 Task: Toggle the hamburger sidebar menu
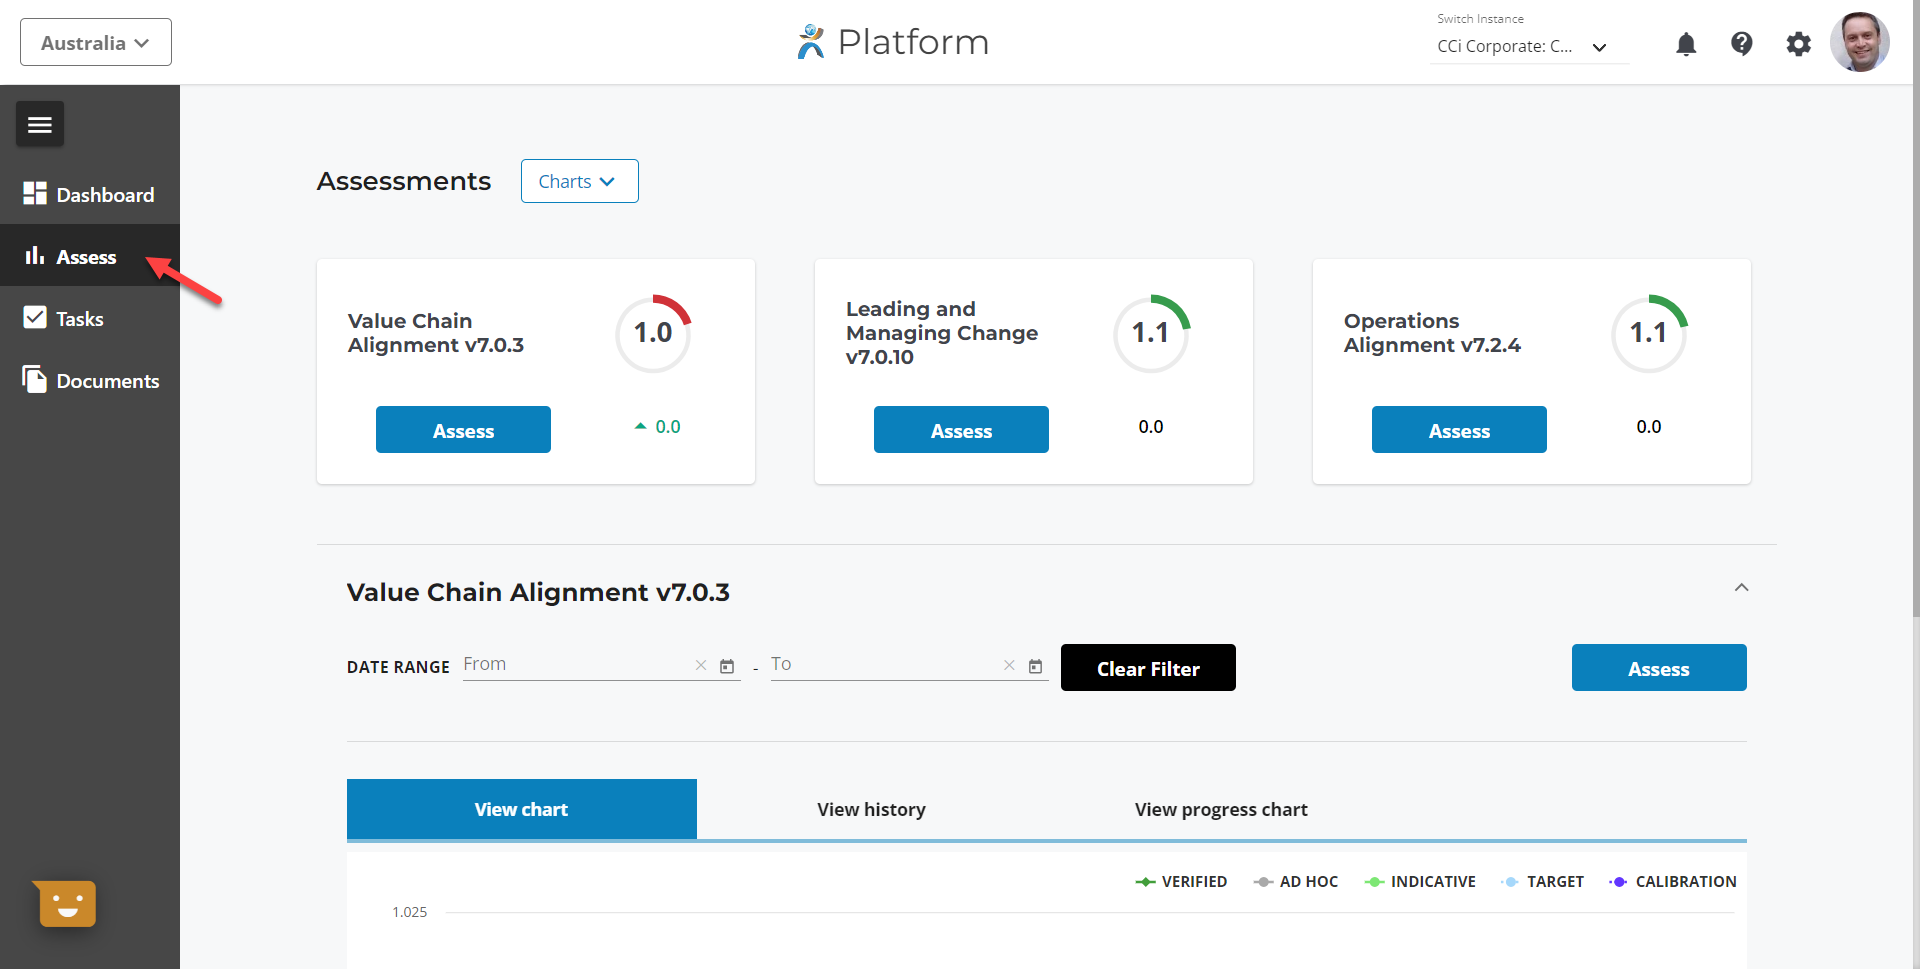coord(40,124)
